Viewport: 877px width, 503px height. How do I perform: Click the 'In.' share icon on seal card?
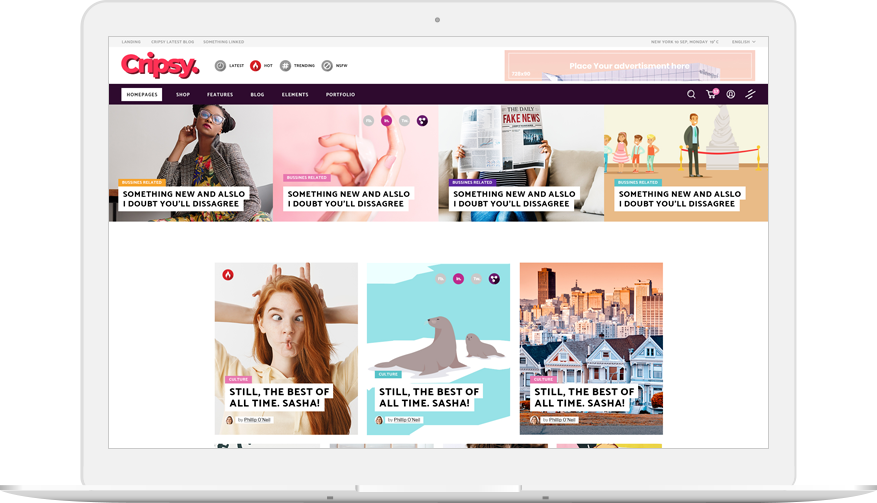(x=459, y=279)
